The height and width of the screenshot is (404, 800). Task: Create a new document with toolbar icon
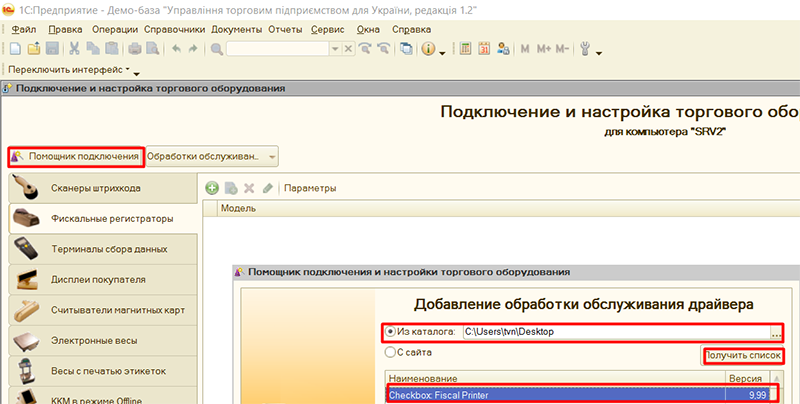tap(15, 49)
